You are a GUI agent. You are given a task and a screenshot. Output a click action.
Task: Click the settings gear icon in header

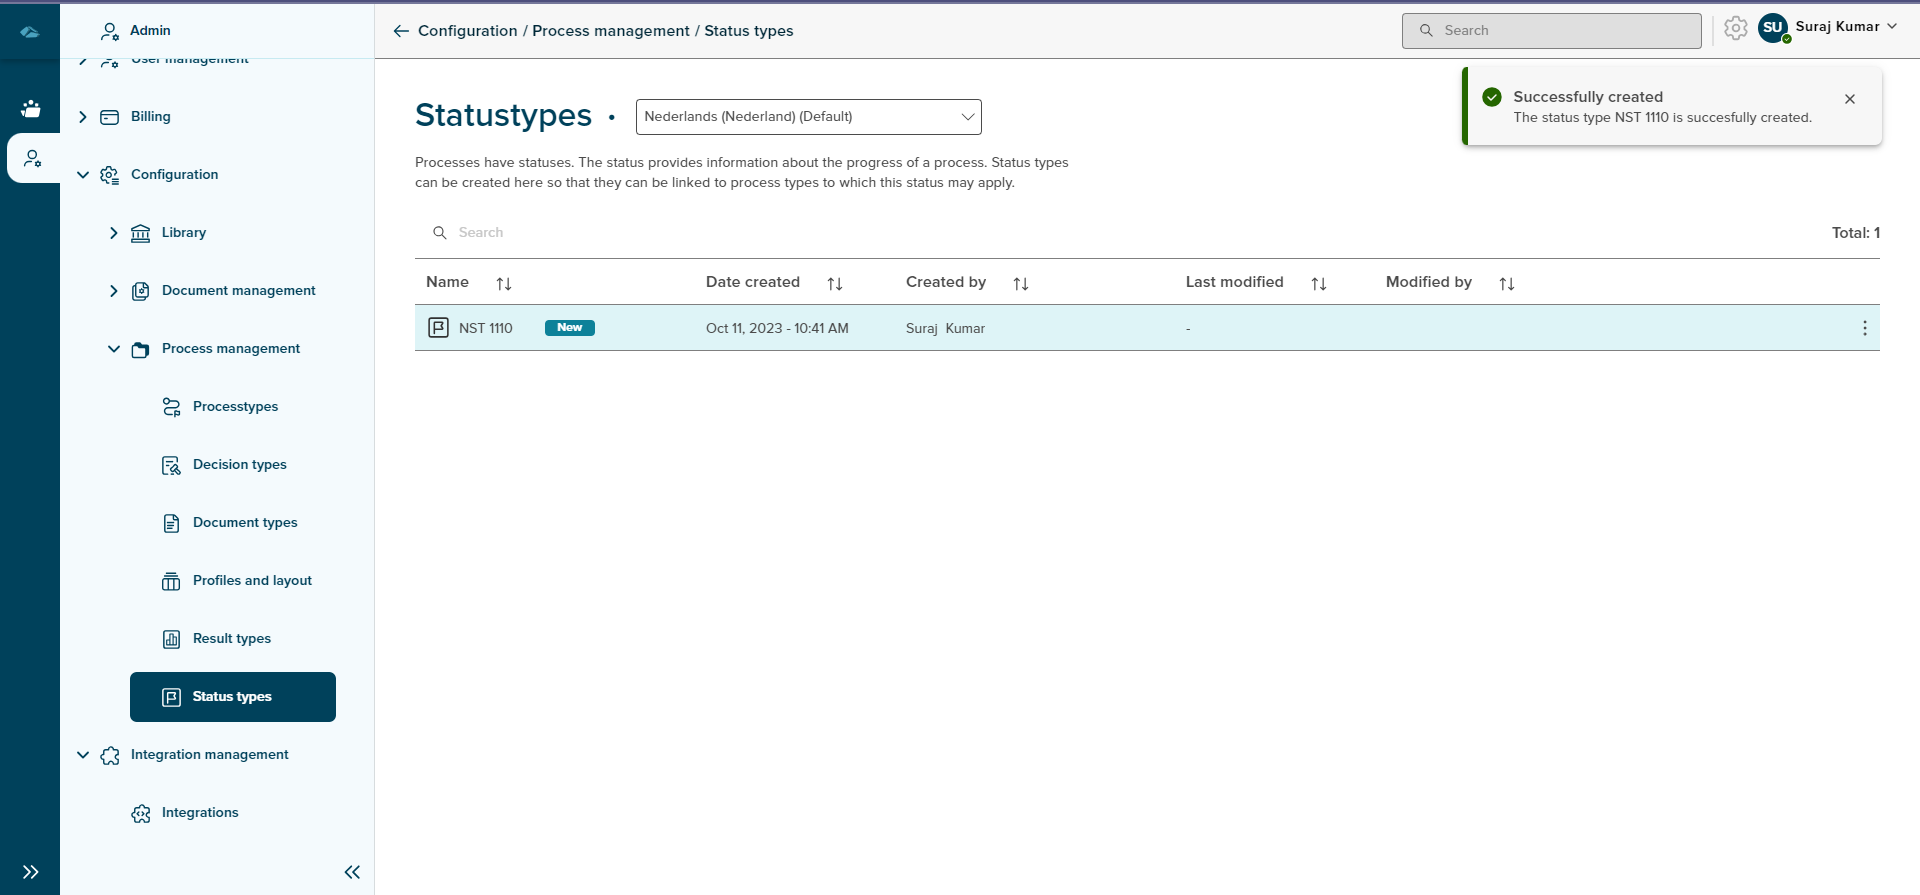coord(1736,29)
